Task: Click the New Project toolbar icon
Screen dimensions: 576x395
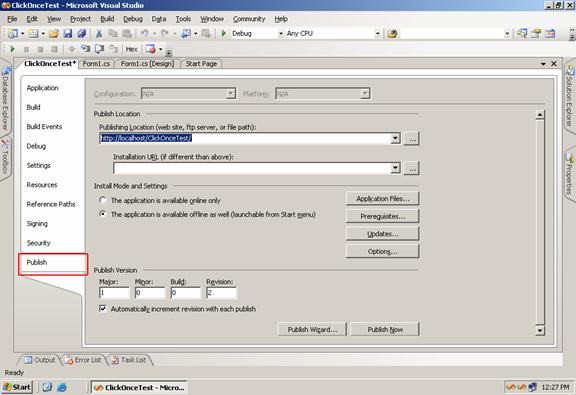Action: point(13,33)
